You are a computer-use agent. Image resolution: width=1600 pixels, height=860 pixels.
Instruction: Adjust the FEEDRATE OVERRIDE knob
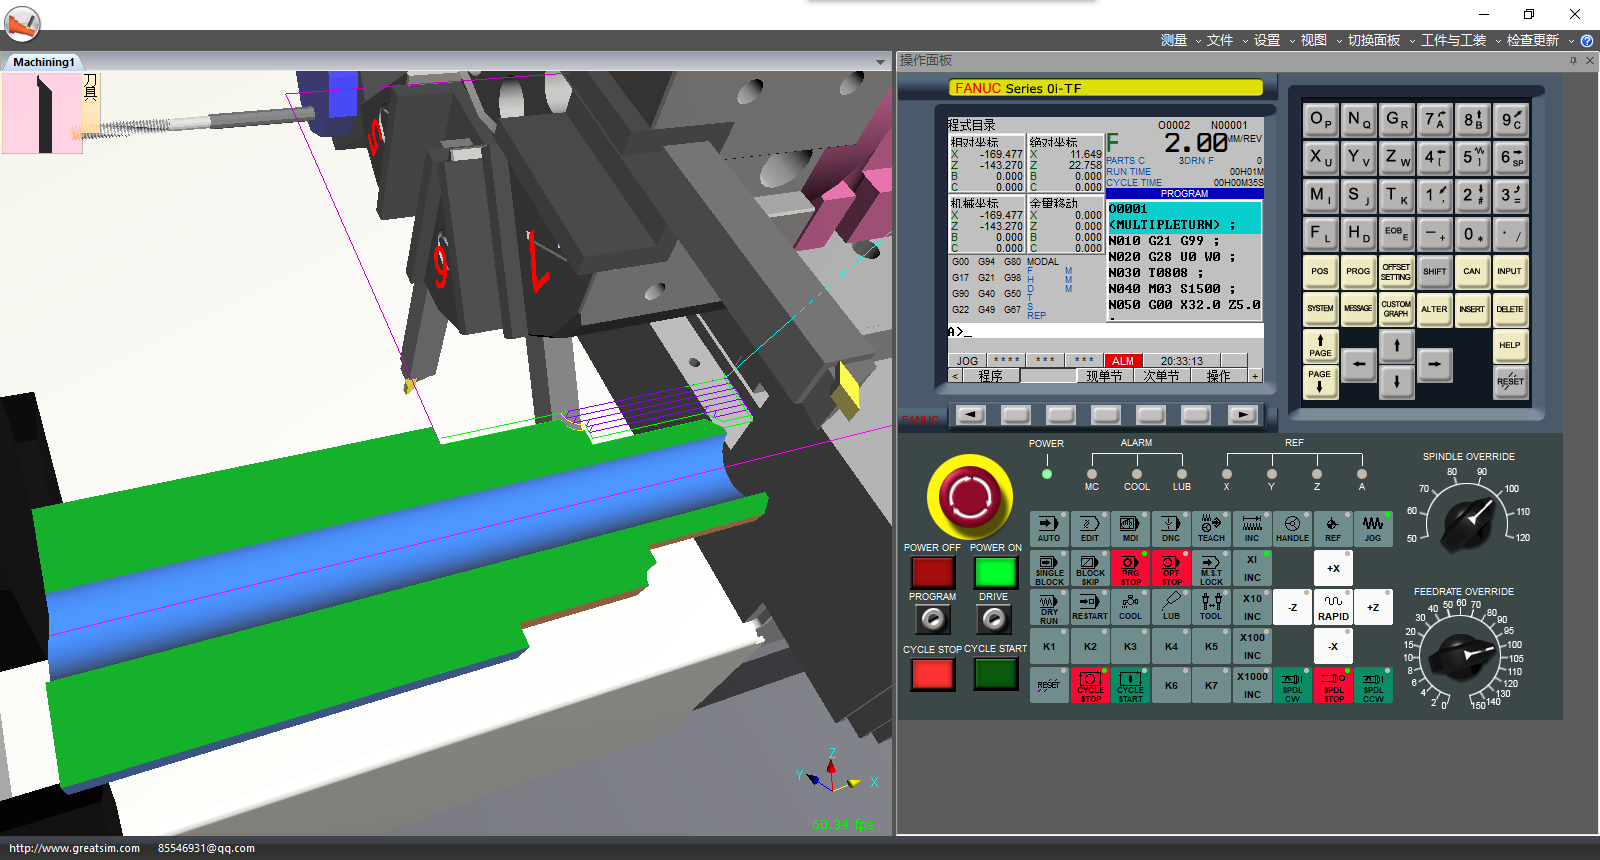pyautogui.click(x=1463, y=658)
